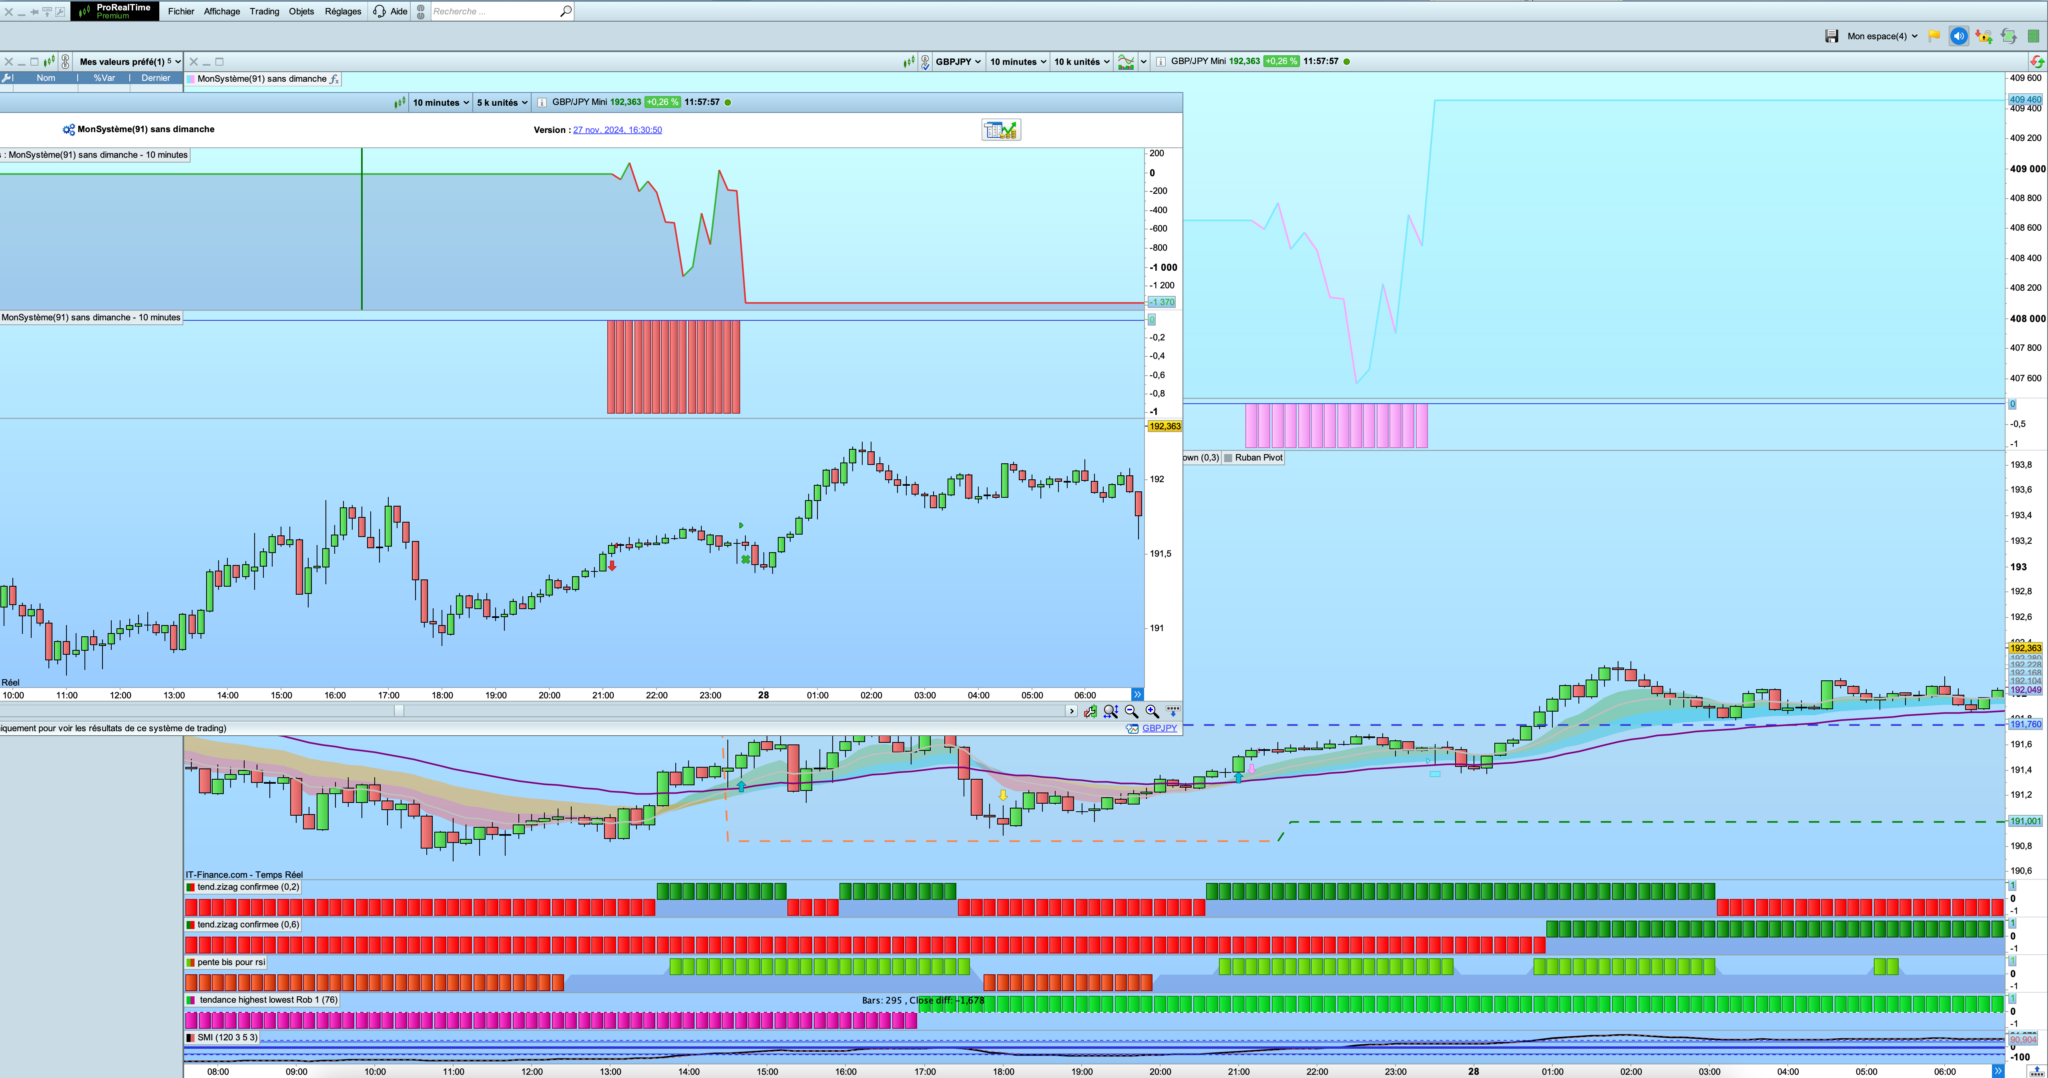Sort list by the Dernier column
Viewport: 2048px width, 1078px height.
156,78
